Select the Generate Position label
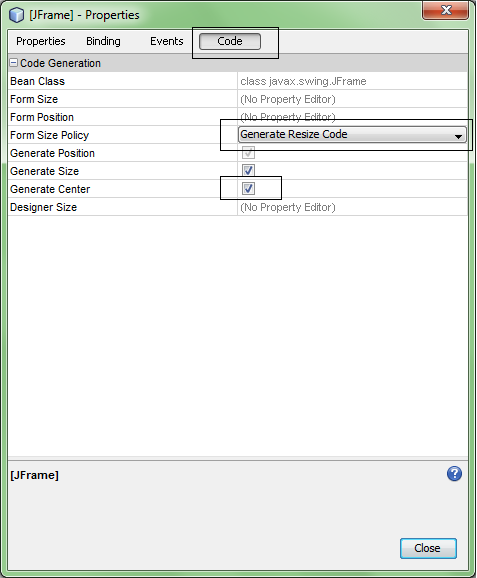 click(52, 153)
